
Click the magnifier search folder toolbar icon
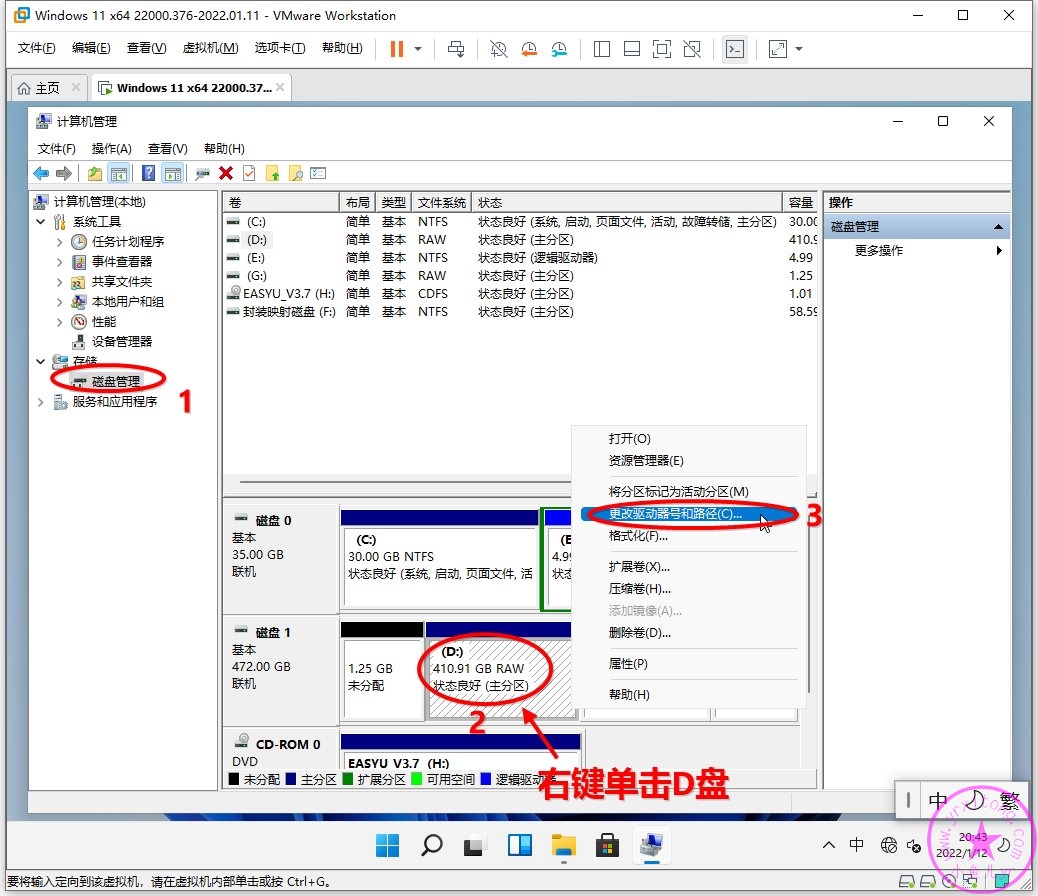296,174
